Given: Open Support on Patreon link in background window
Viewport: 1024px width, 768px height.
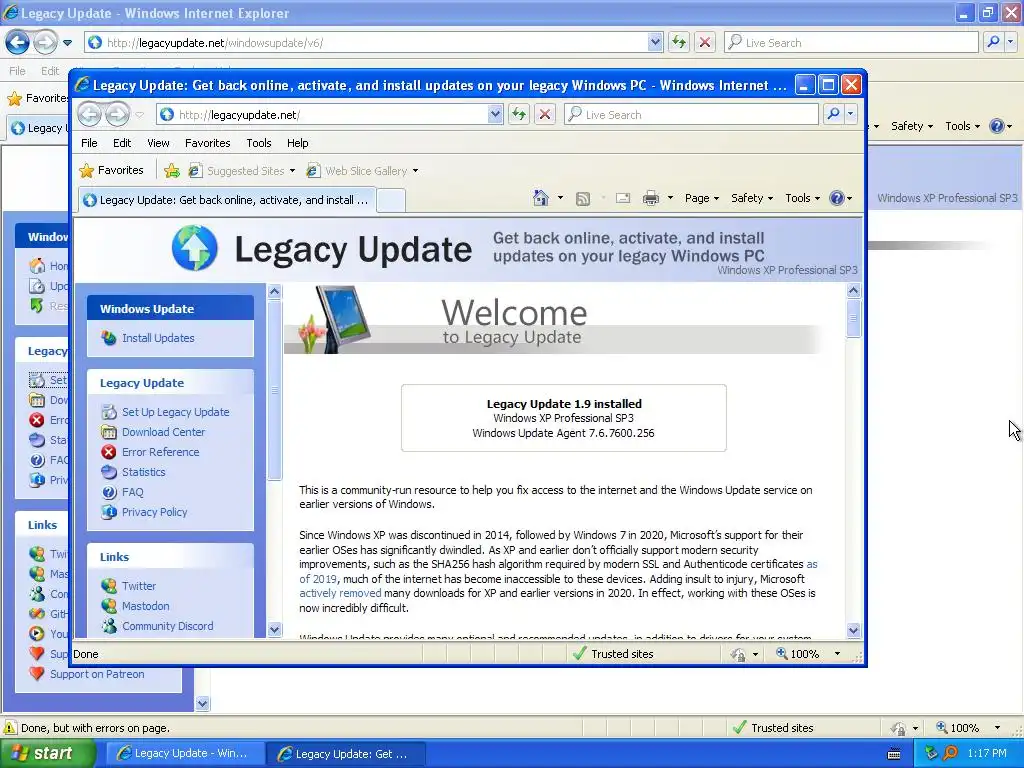Looking at the screenshot, I should click(x=97, y=674).
